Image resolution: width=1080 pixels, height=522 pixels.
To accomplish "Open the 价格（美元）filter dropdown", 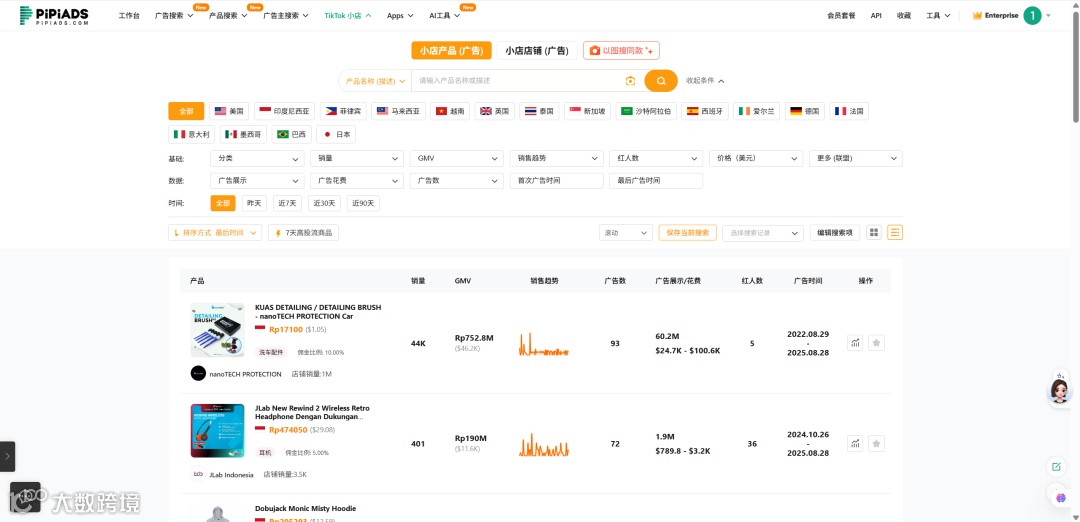I will [x=756, y=158].
